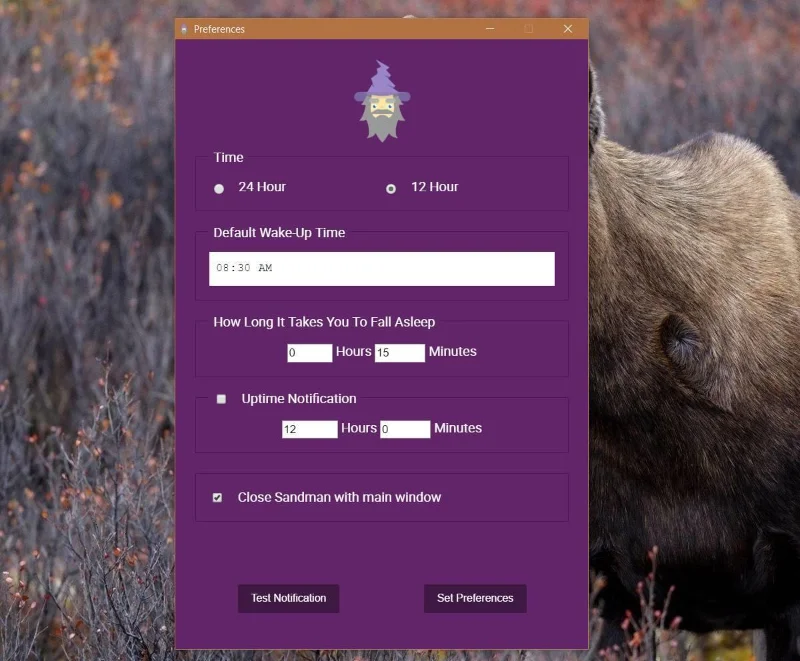Click the Close Sandman with main window label
Viewport: 800px width, 661px height.
[339, 497]
